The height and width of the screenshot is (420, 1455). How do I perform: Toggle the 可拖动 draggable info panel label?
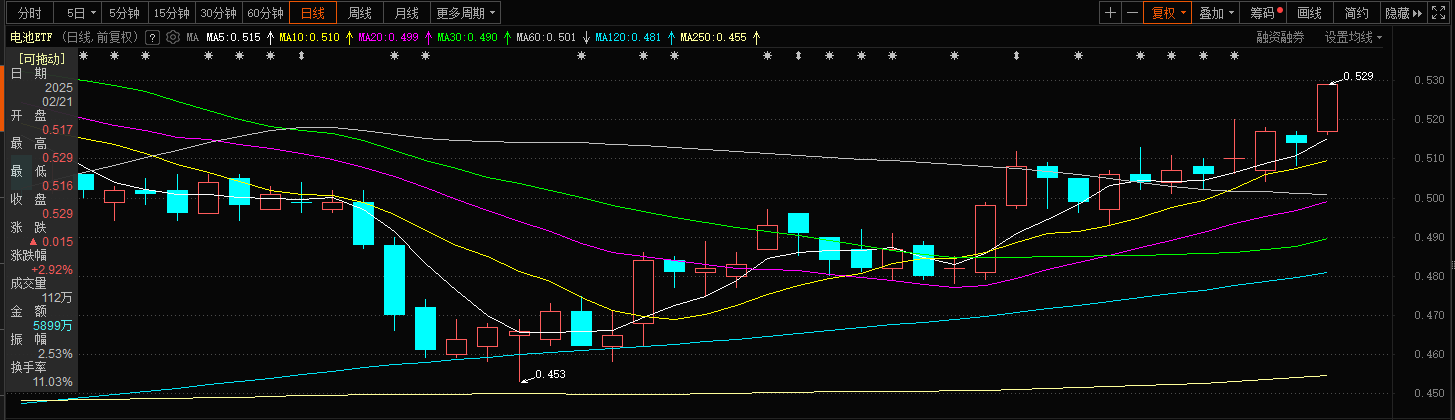(x=41, y=58)
